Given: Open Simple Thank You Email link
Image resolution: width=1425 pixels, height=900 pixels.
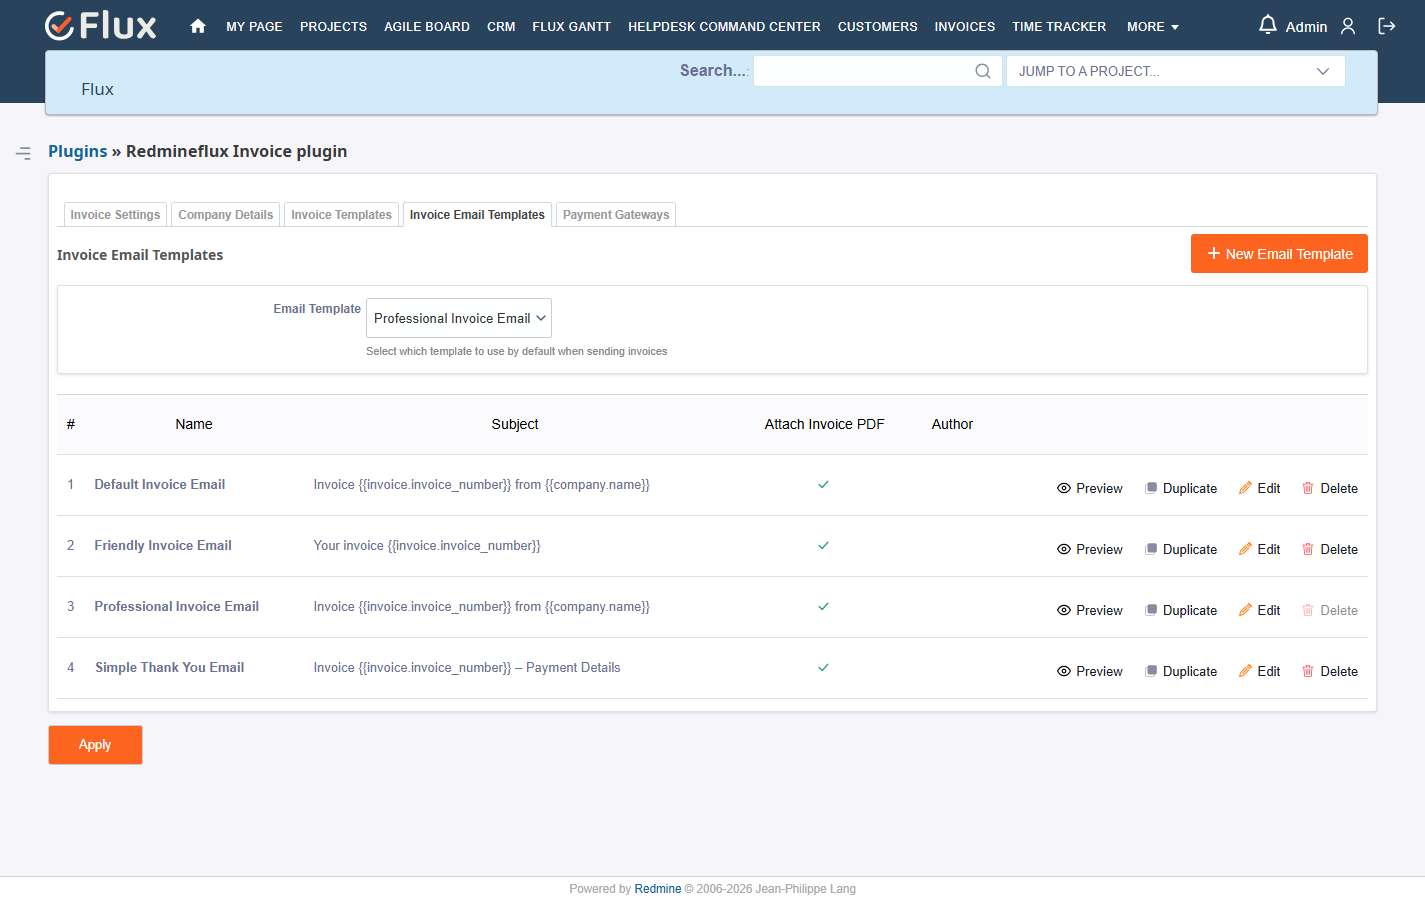Looking at the screenshot, I should point(170,667).
